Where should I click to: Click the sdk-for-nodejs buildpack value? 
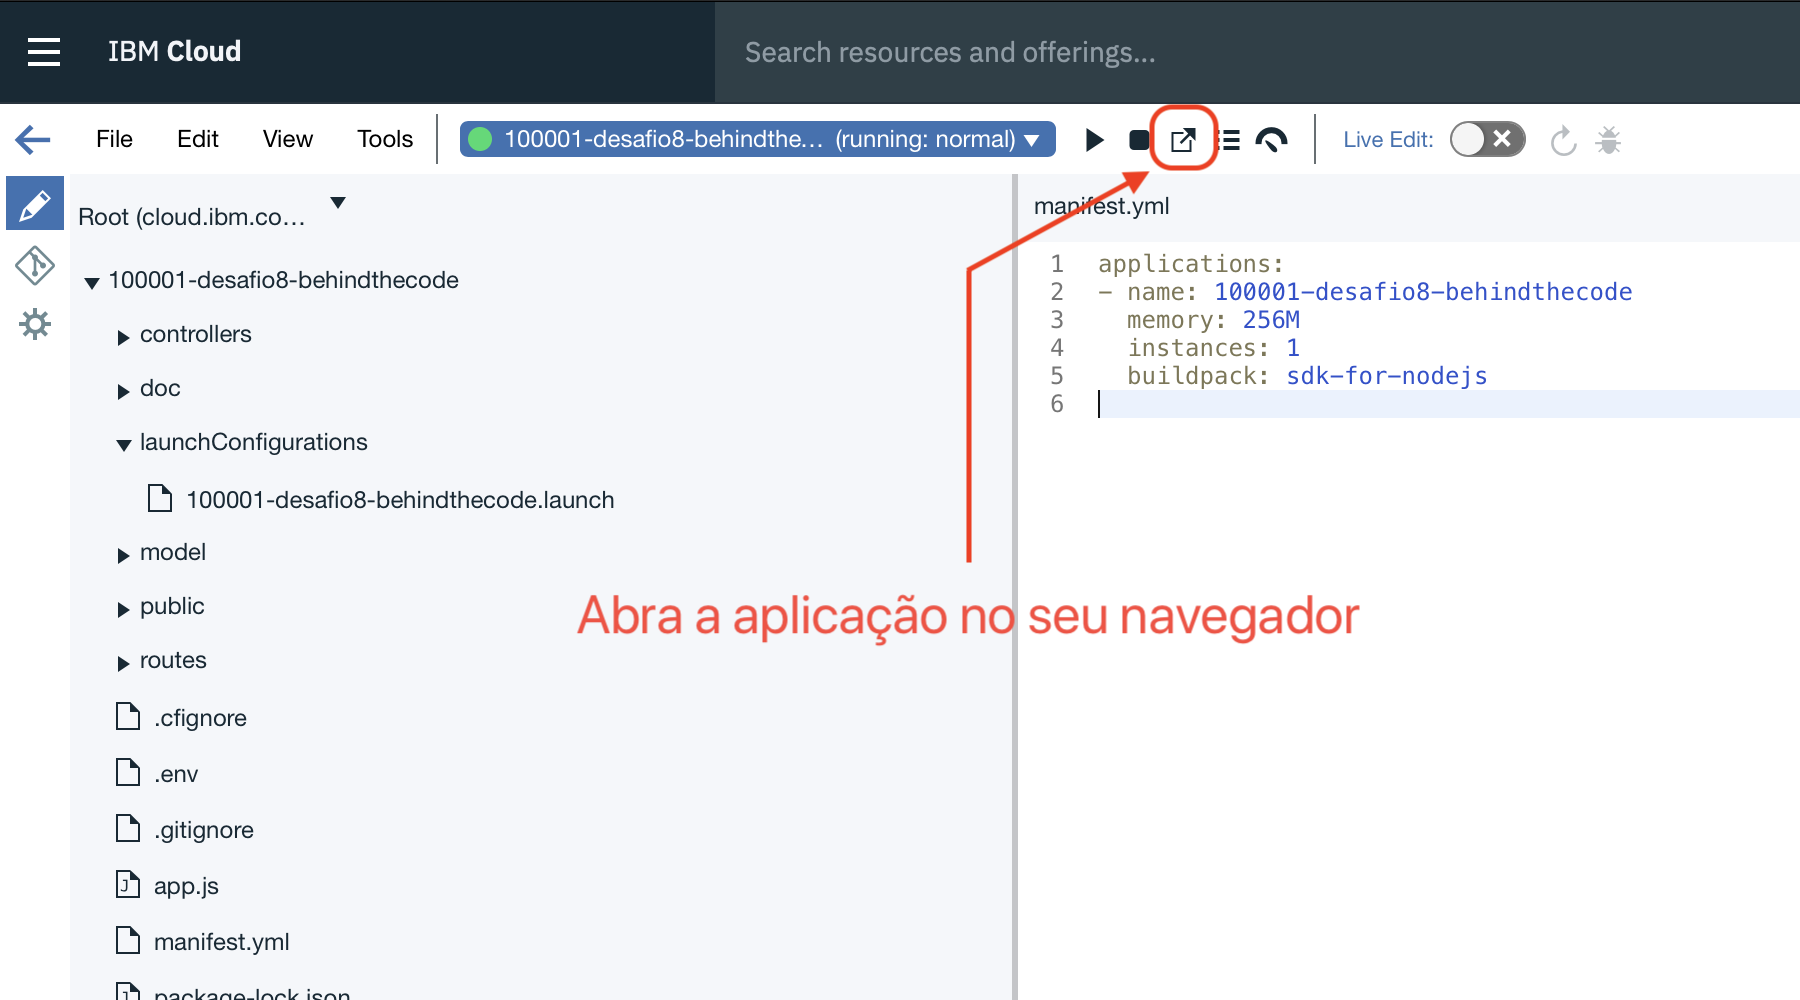1387,376
